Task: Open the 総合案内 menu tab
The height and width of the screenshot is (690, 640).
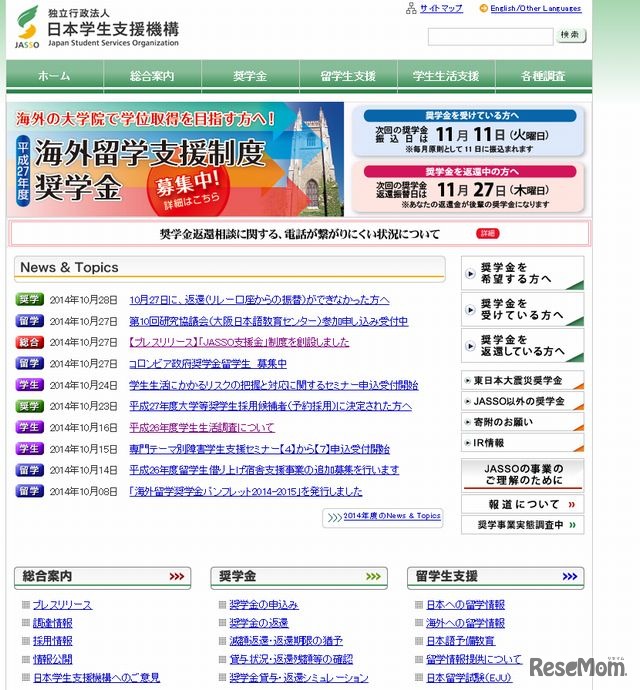Action: [x=152, y=76]
